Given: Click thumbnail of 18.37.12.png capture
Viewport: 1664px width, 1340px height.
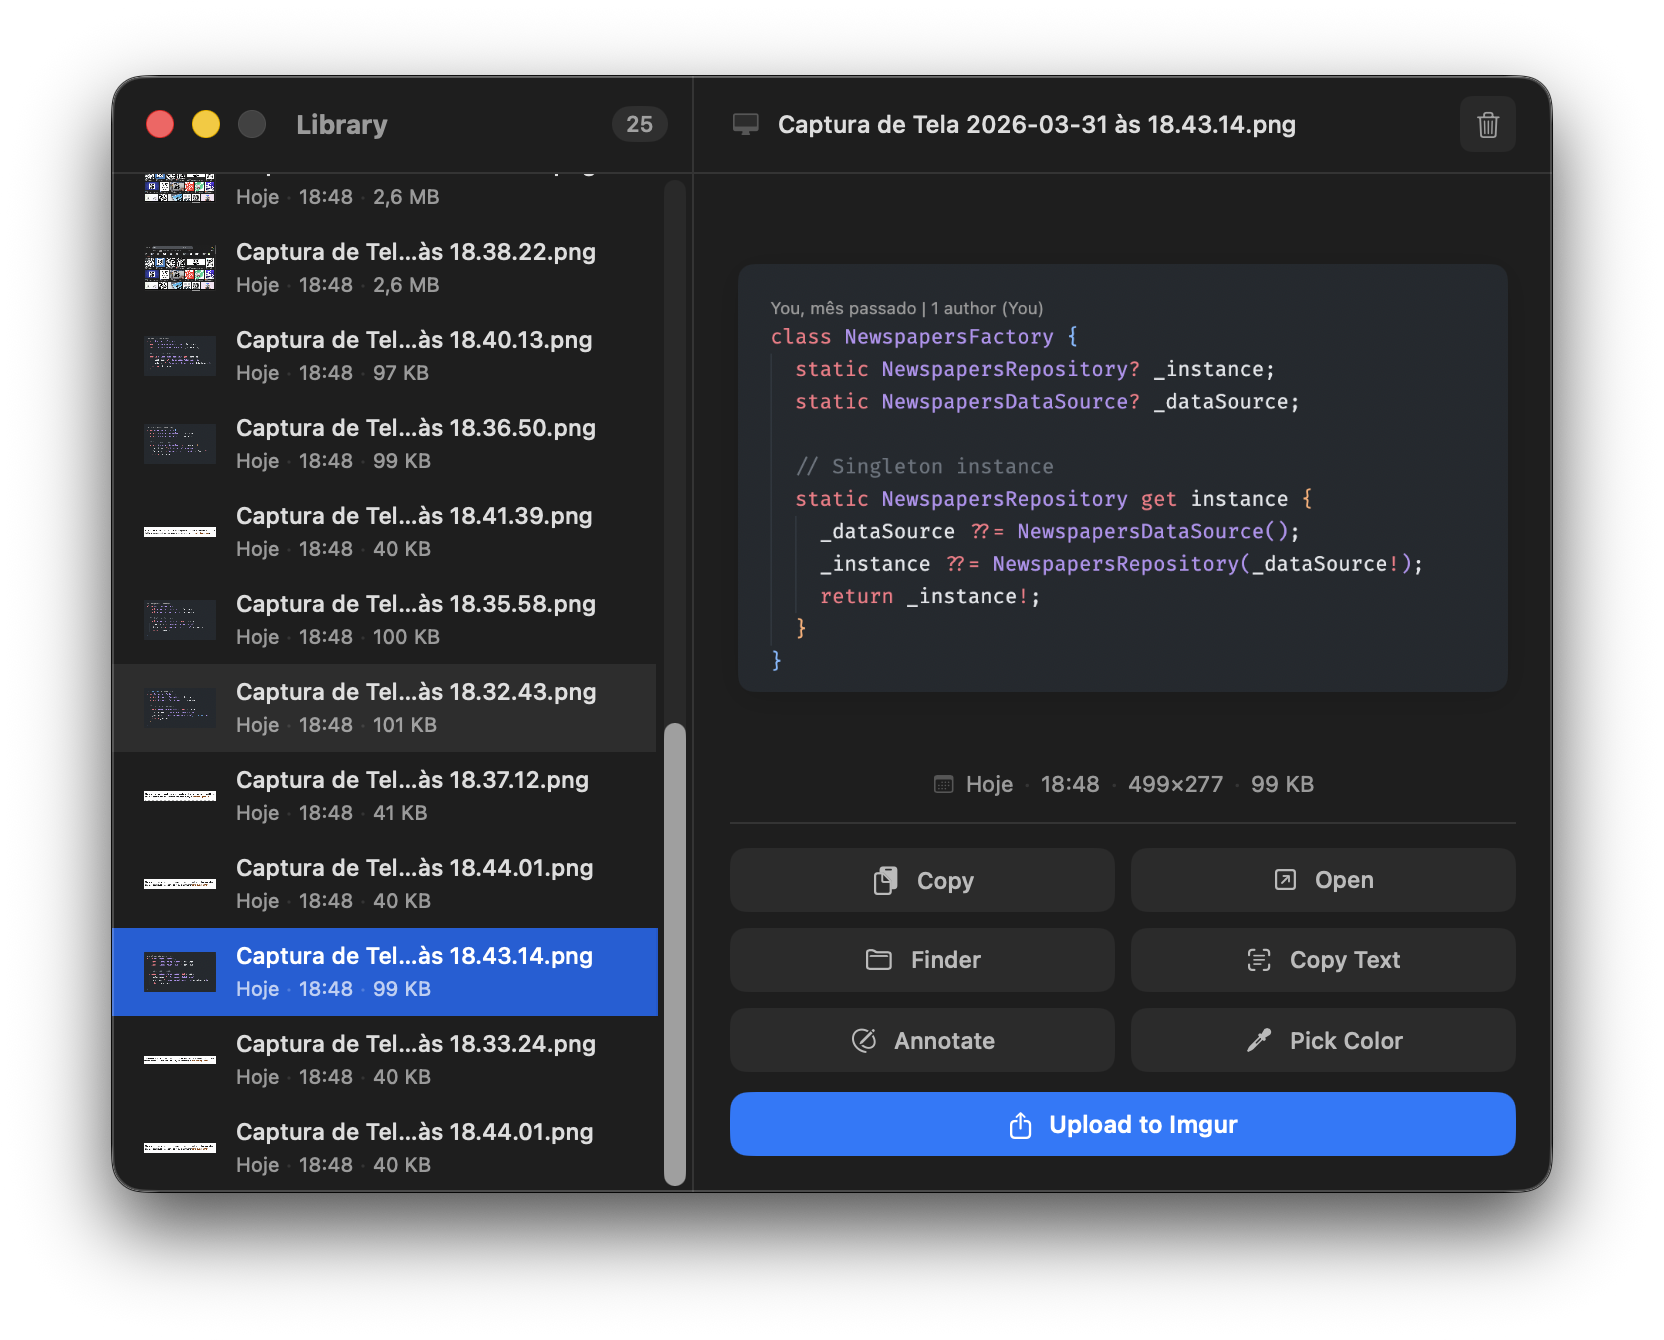Looking at the screenshot, I should 180,796.
